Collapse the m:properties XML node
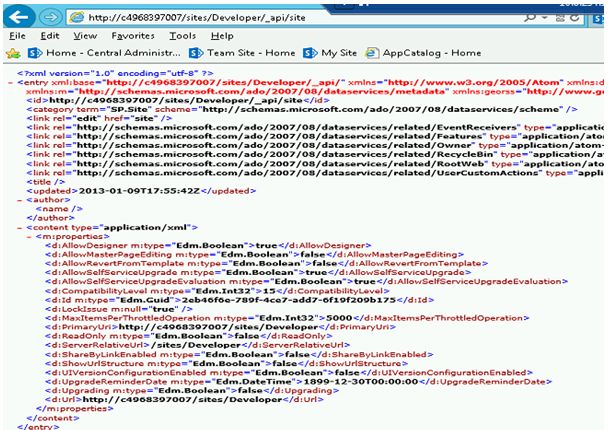This screenshot has width=612, height=430. [29, 237]
